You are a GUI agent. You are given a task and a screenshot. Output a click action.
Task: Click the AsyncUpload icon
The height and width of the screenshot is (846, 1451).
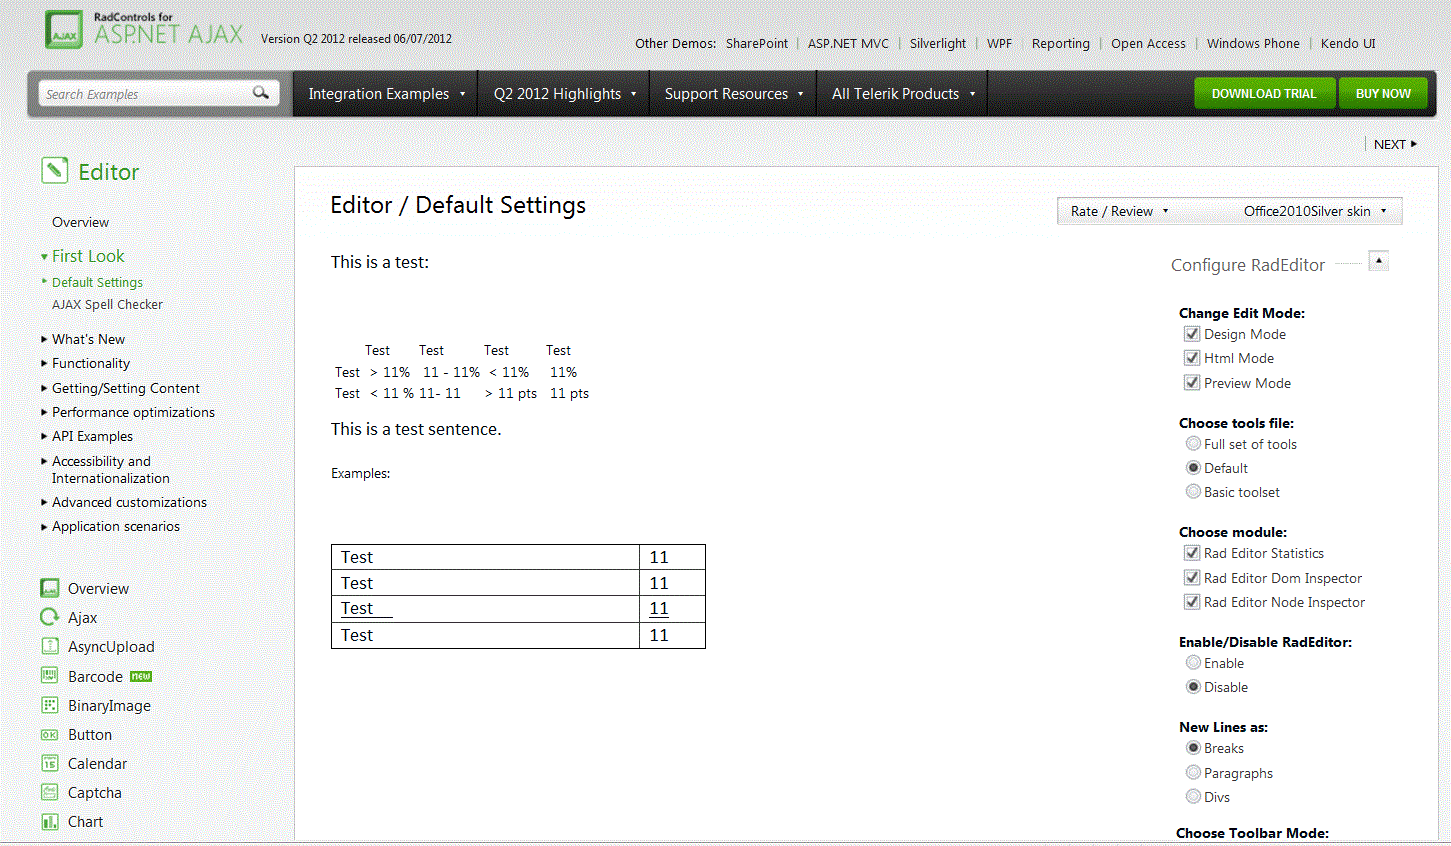point(50,646)
